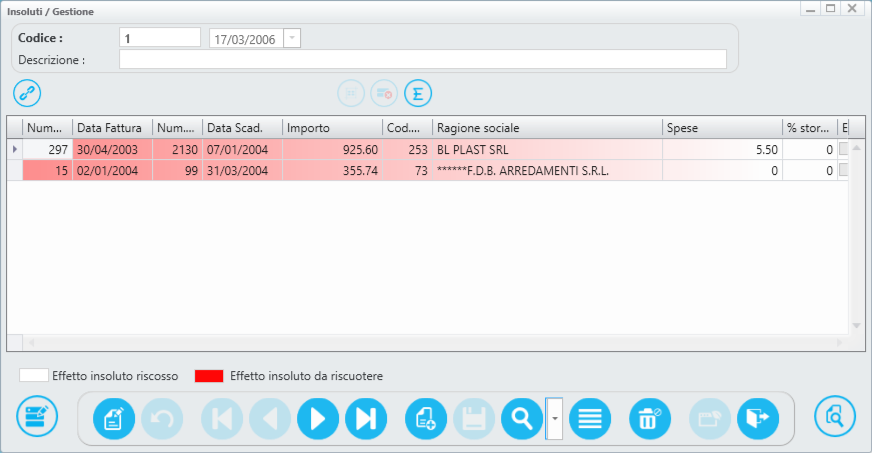This screenshot has width=872, height=453.
Task: Toggle checkbox in the F.D.B. ARREDAMENTI row
Action: pyautogui.click(x=843, y=171)
